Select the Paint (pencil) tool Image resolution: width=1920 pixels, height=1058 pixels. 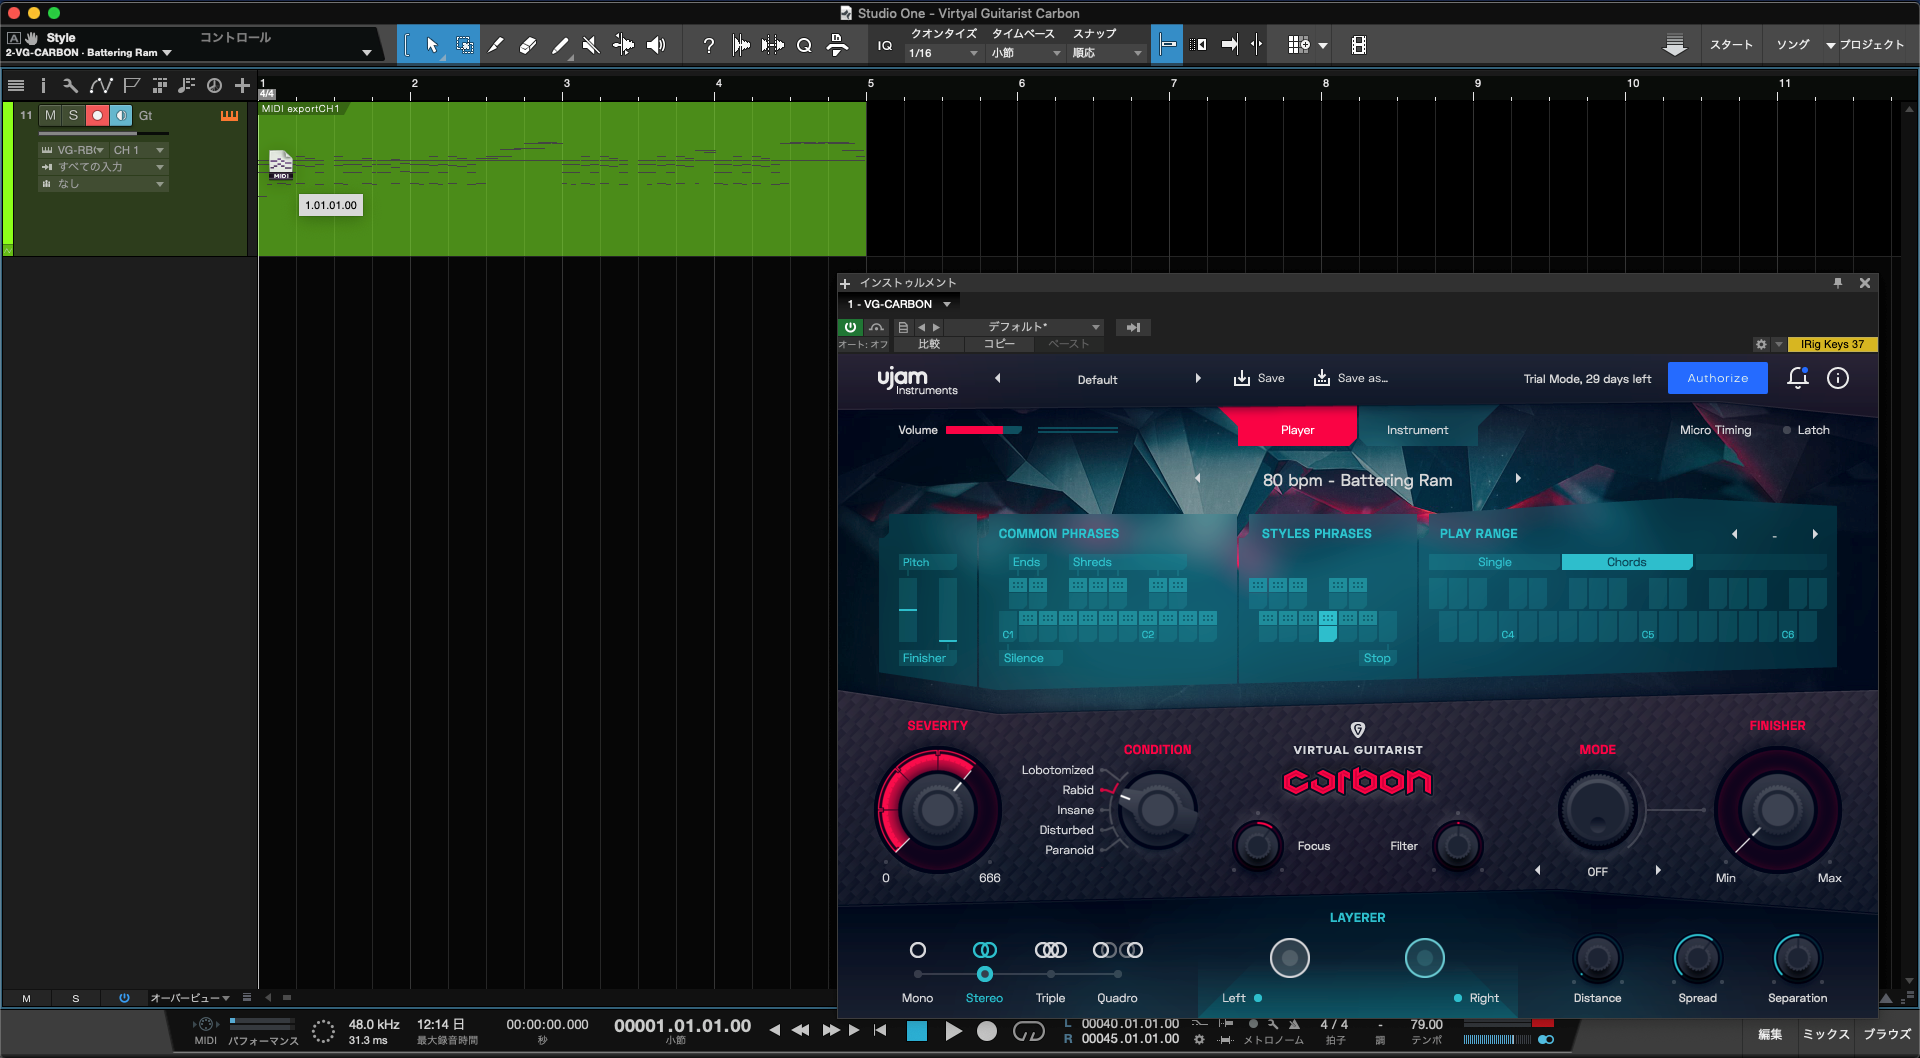[x=560, y=45]
